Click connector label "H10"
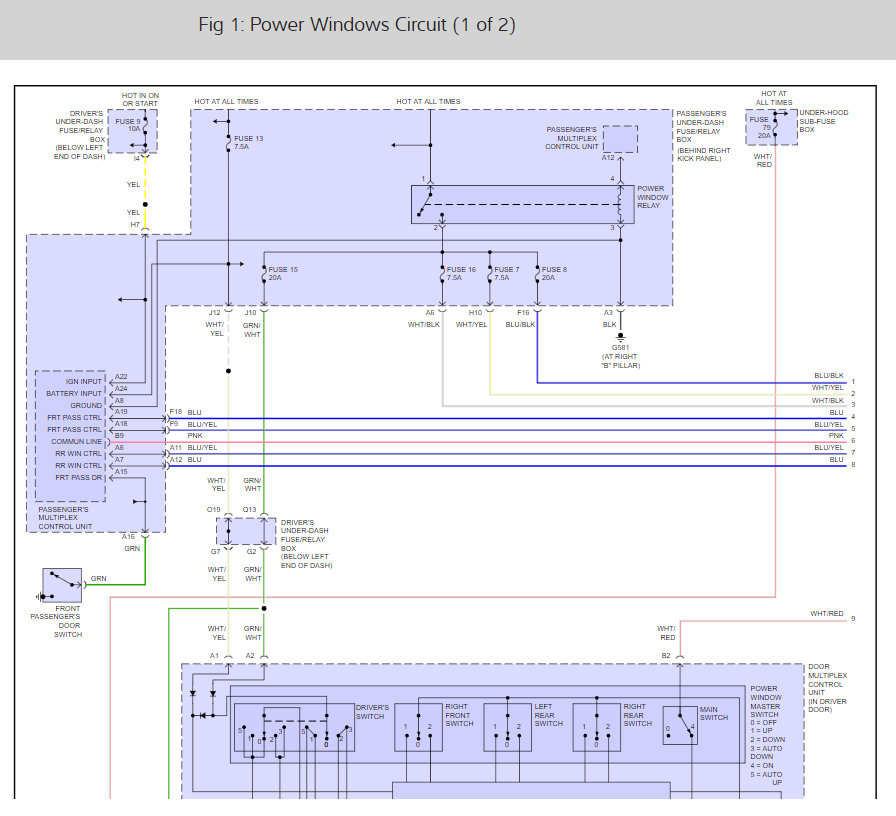The width and height of the screenshot is (896, 816). [475, 313]
